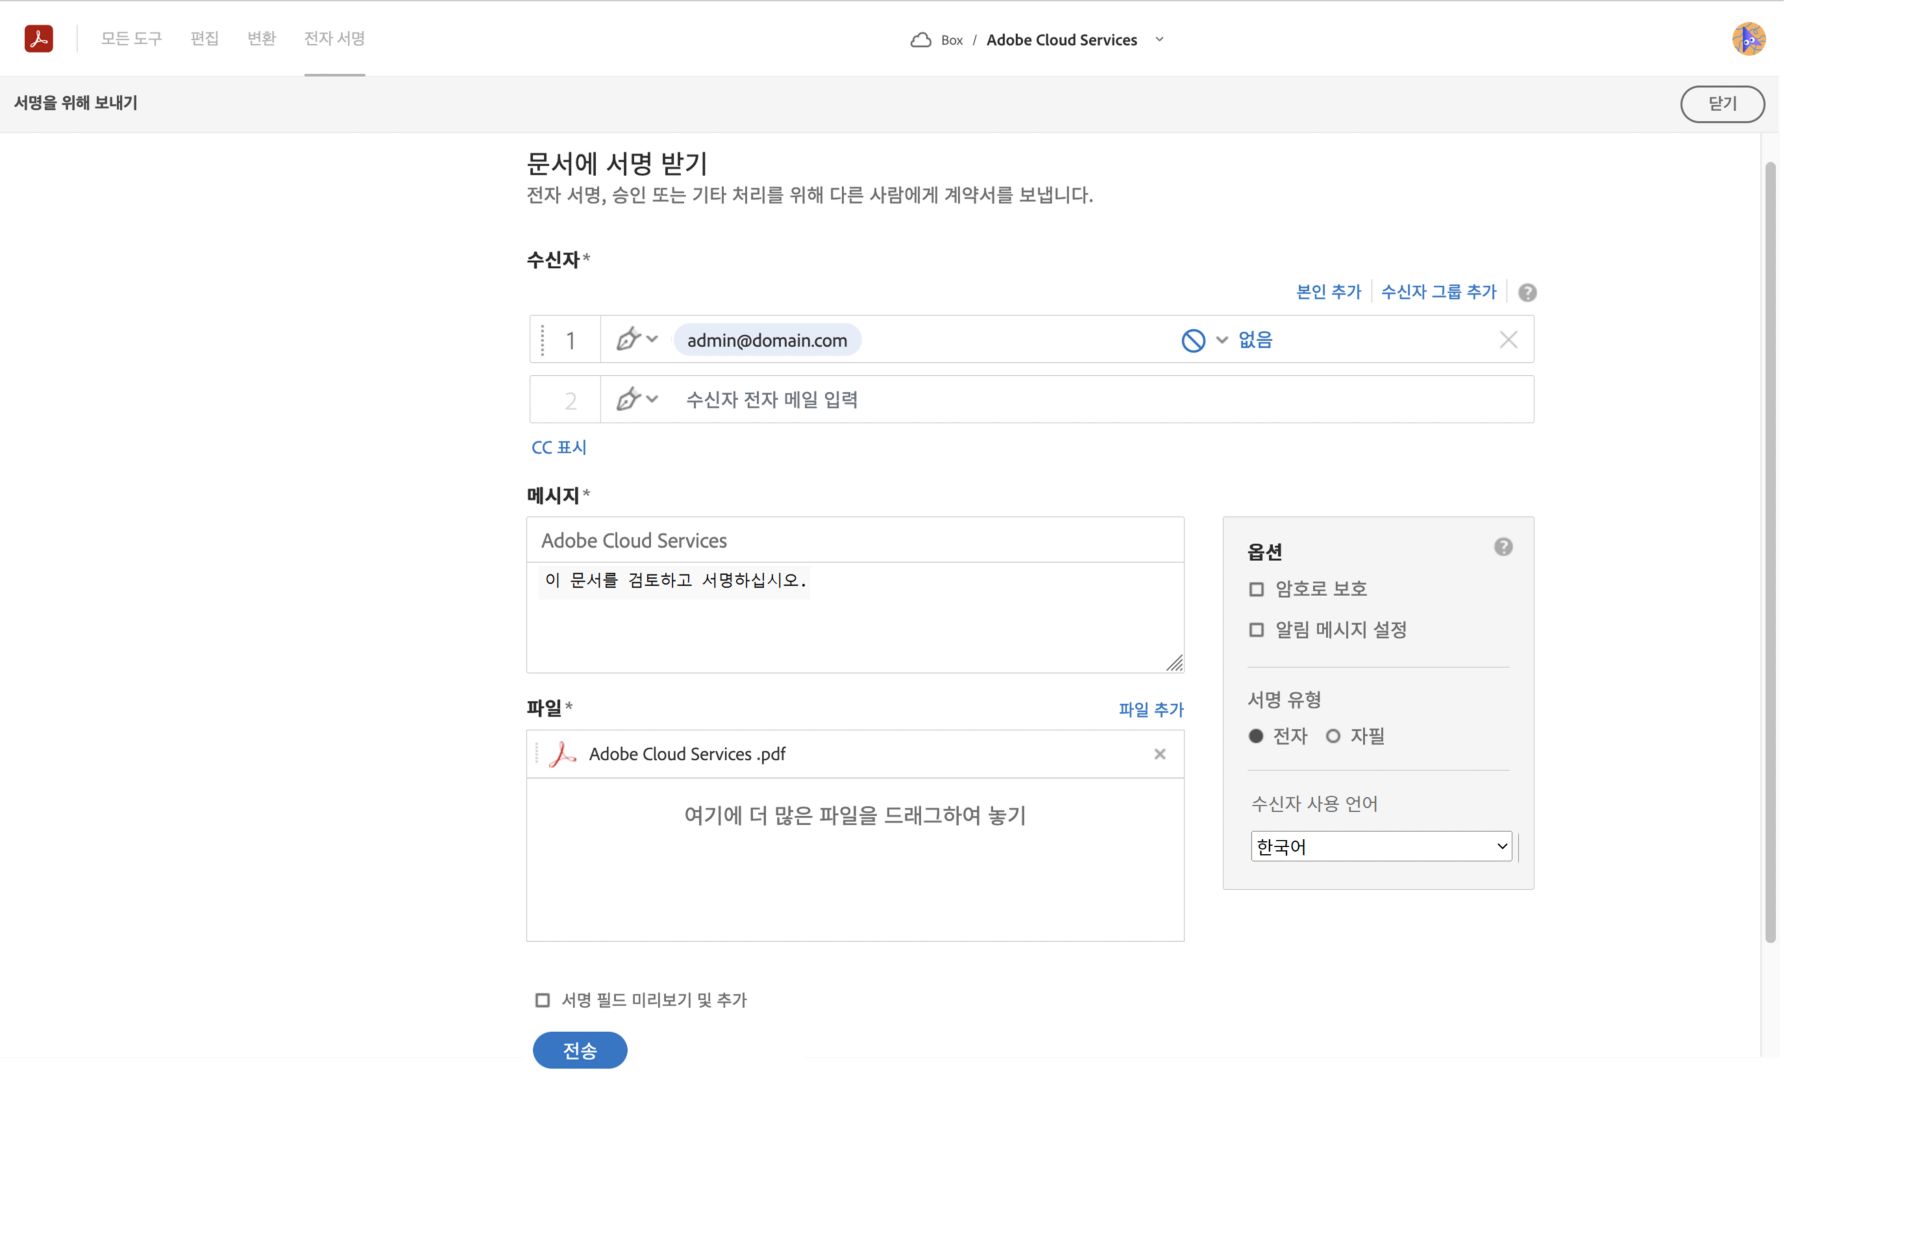Viewport: 1920px width, 1238px height.
Task: Click the message text area
Action: coord(855,617)
